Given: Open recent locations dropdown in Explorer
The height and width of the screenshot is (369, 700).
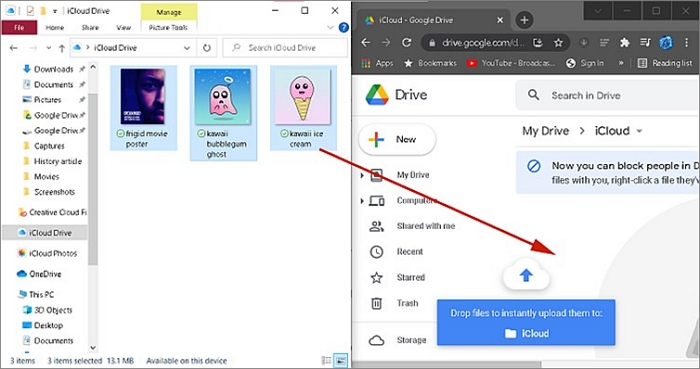Looking at the screenshot, I should coord(49,48).
